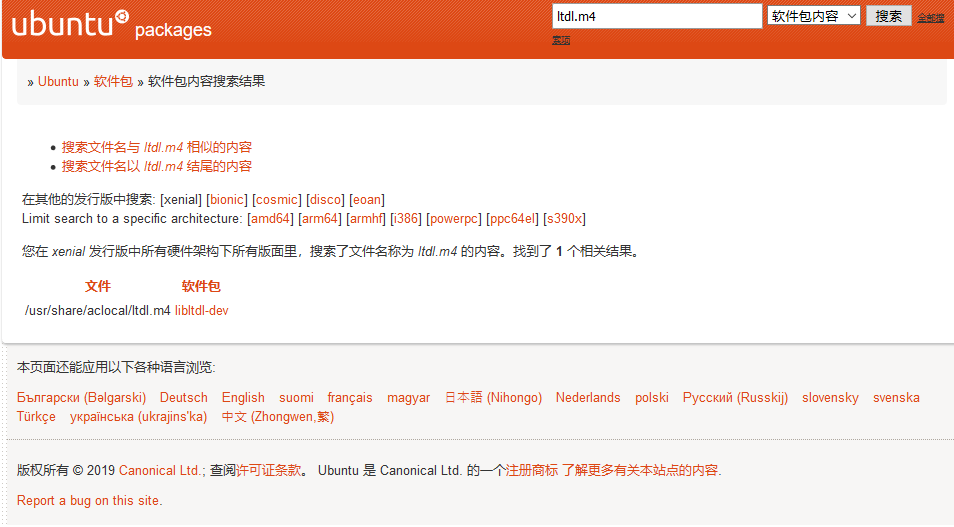Switch page language to polski
This screenshot has width=954, height=527.
(x=652, y=397)
